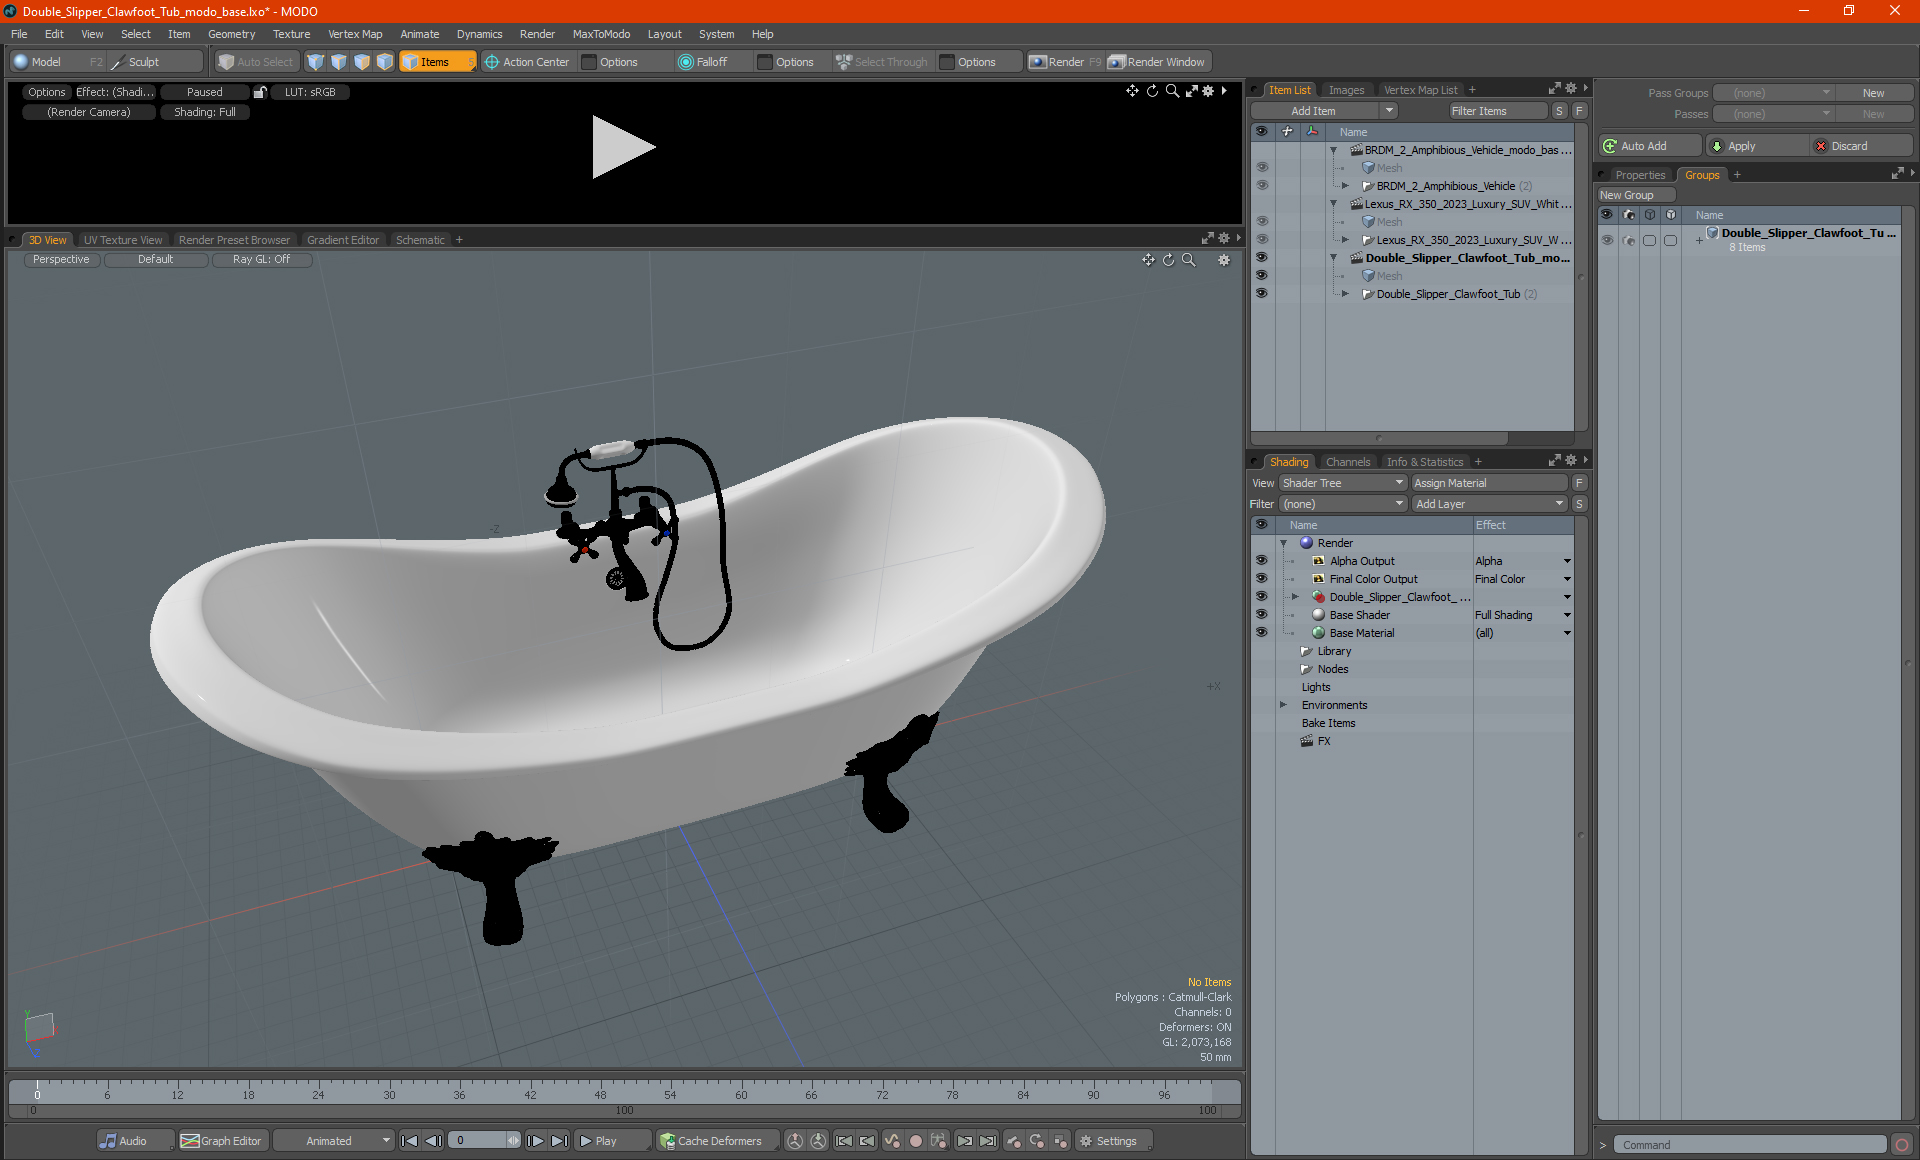Open the Texture menu

coord(291,34)
